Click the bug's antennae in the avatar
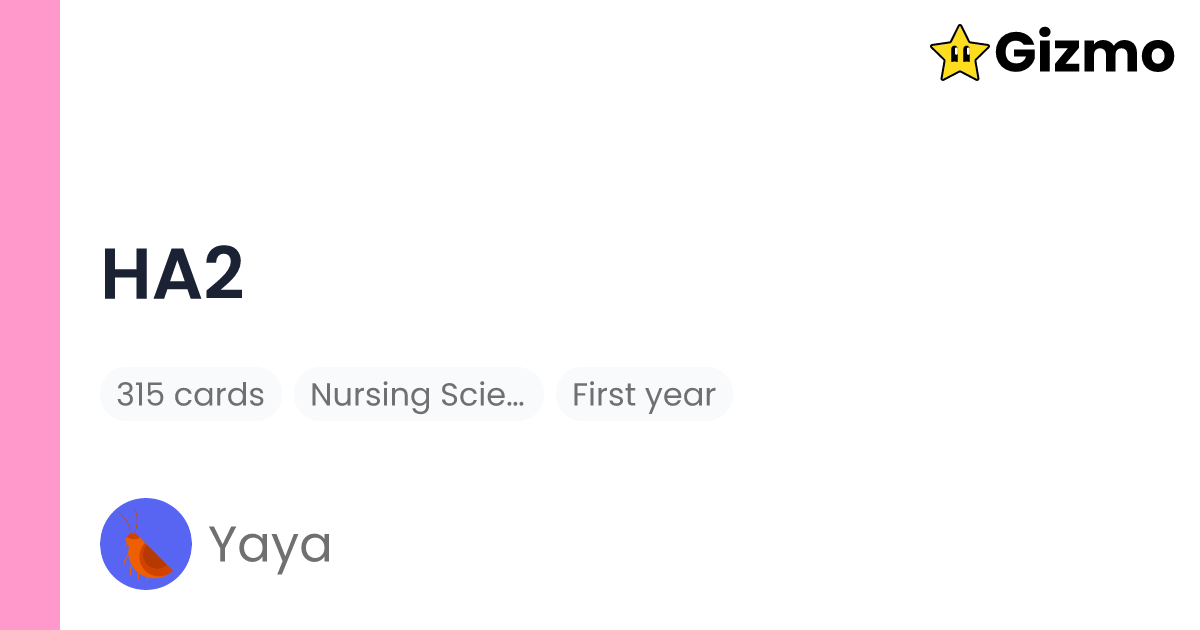This screenshot has width=1200, height=630. (130, 521)
